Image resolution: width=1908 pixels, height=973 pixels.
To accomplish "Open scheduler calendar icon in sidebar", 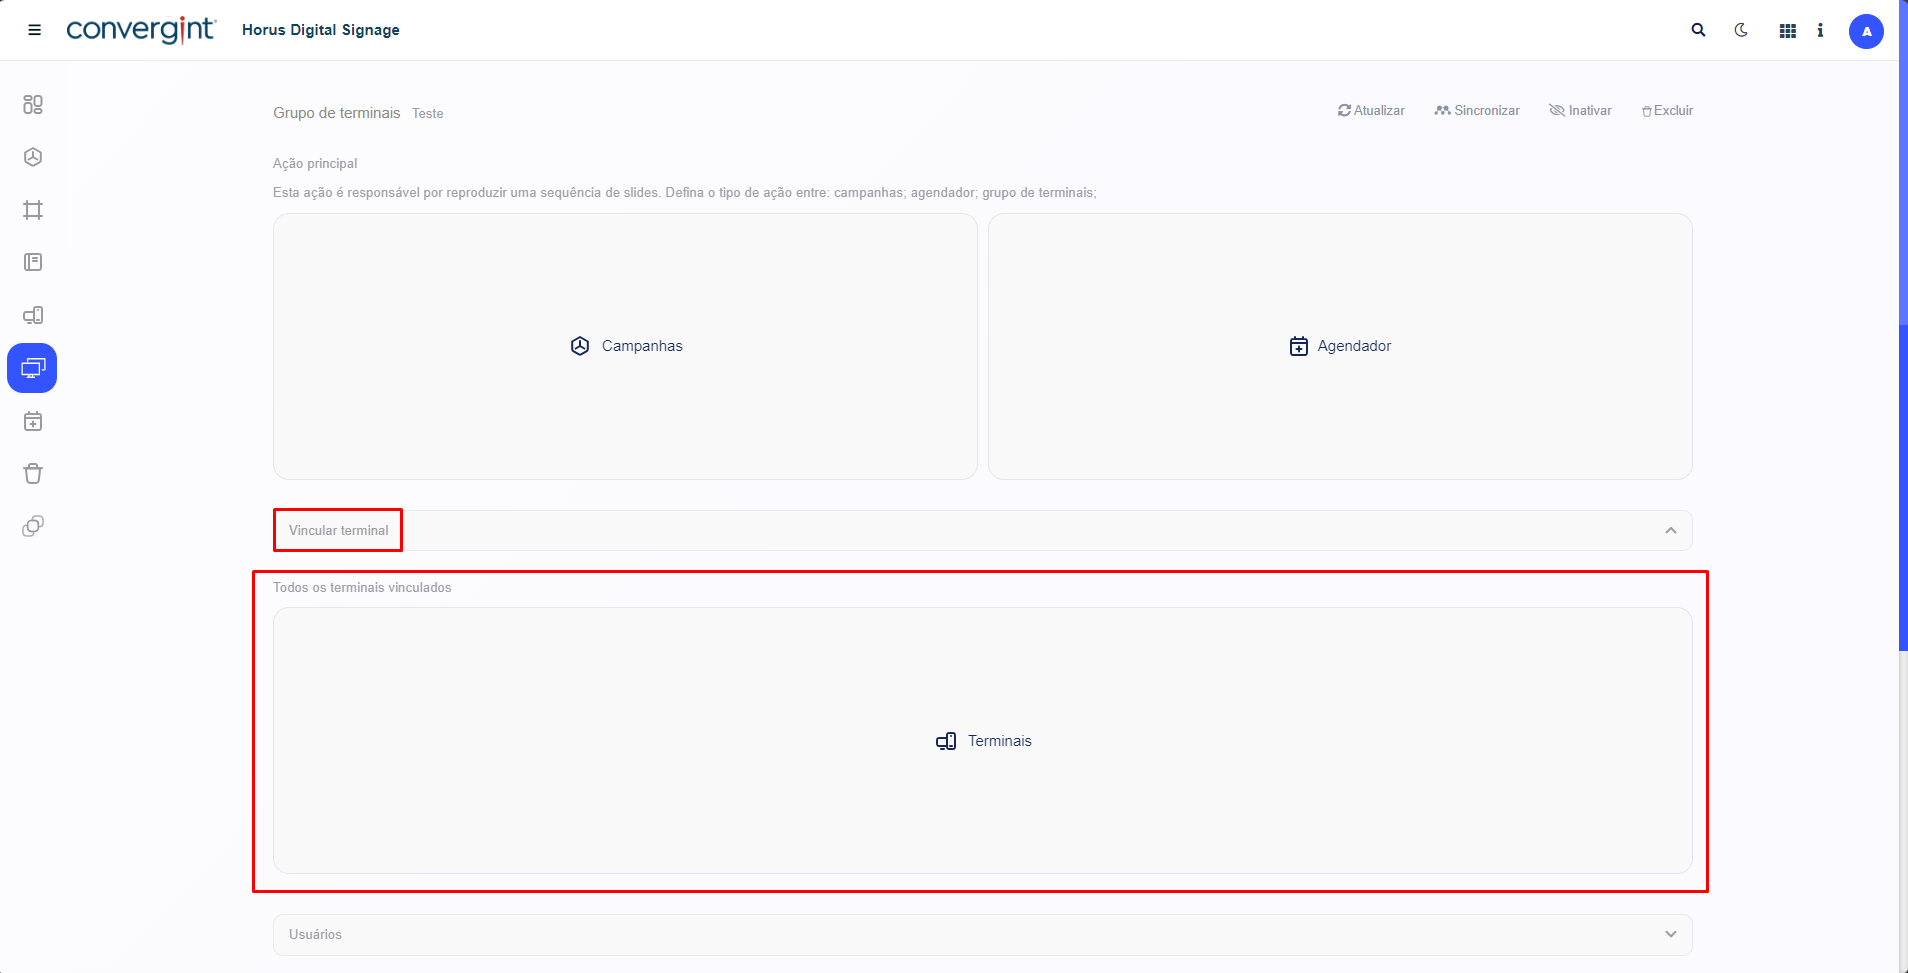I will (x=33, y=421).
